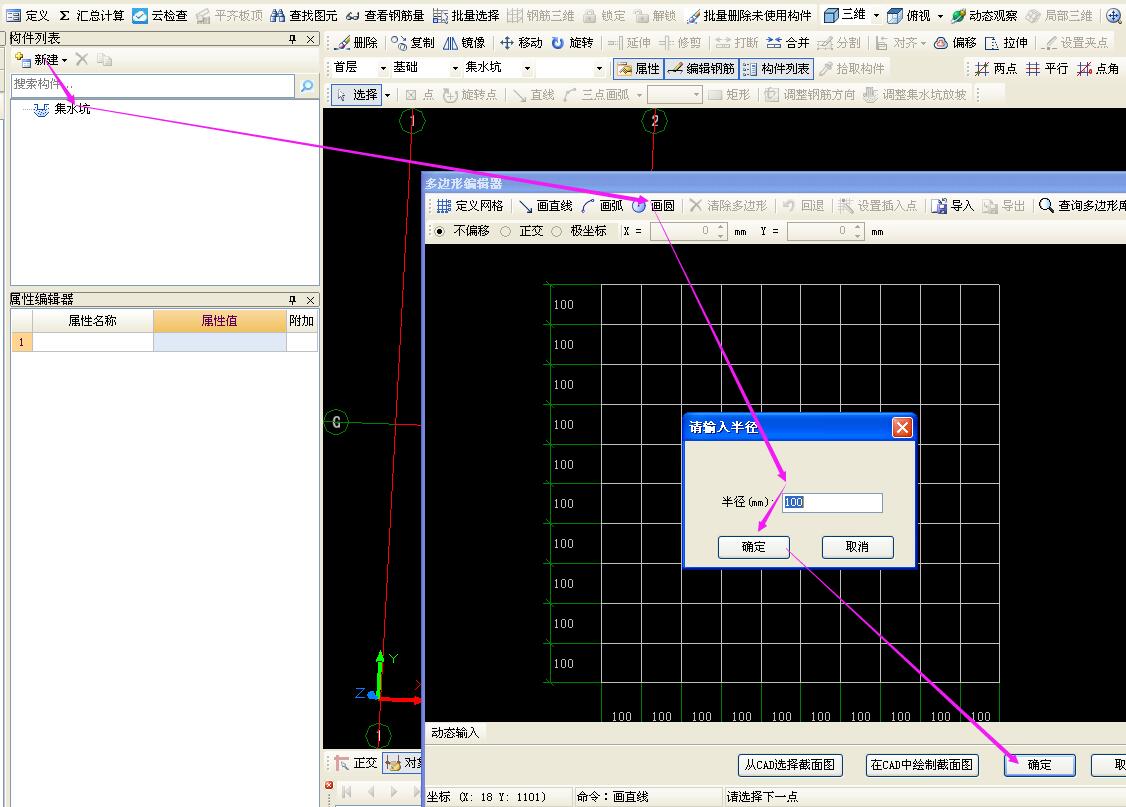
Task: Enable 动态观察 dynamic orbit
Action: click(x=984, y=15)
